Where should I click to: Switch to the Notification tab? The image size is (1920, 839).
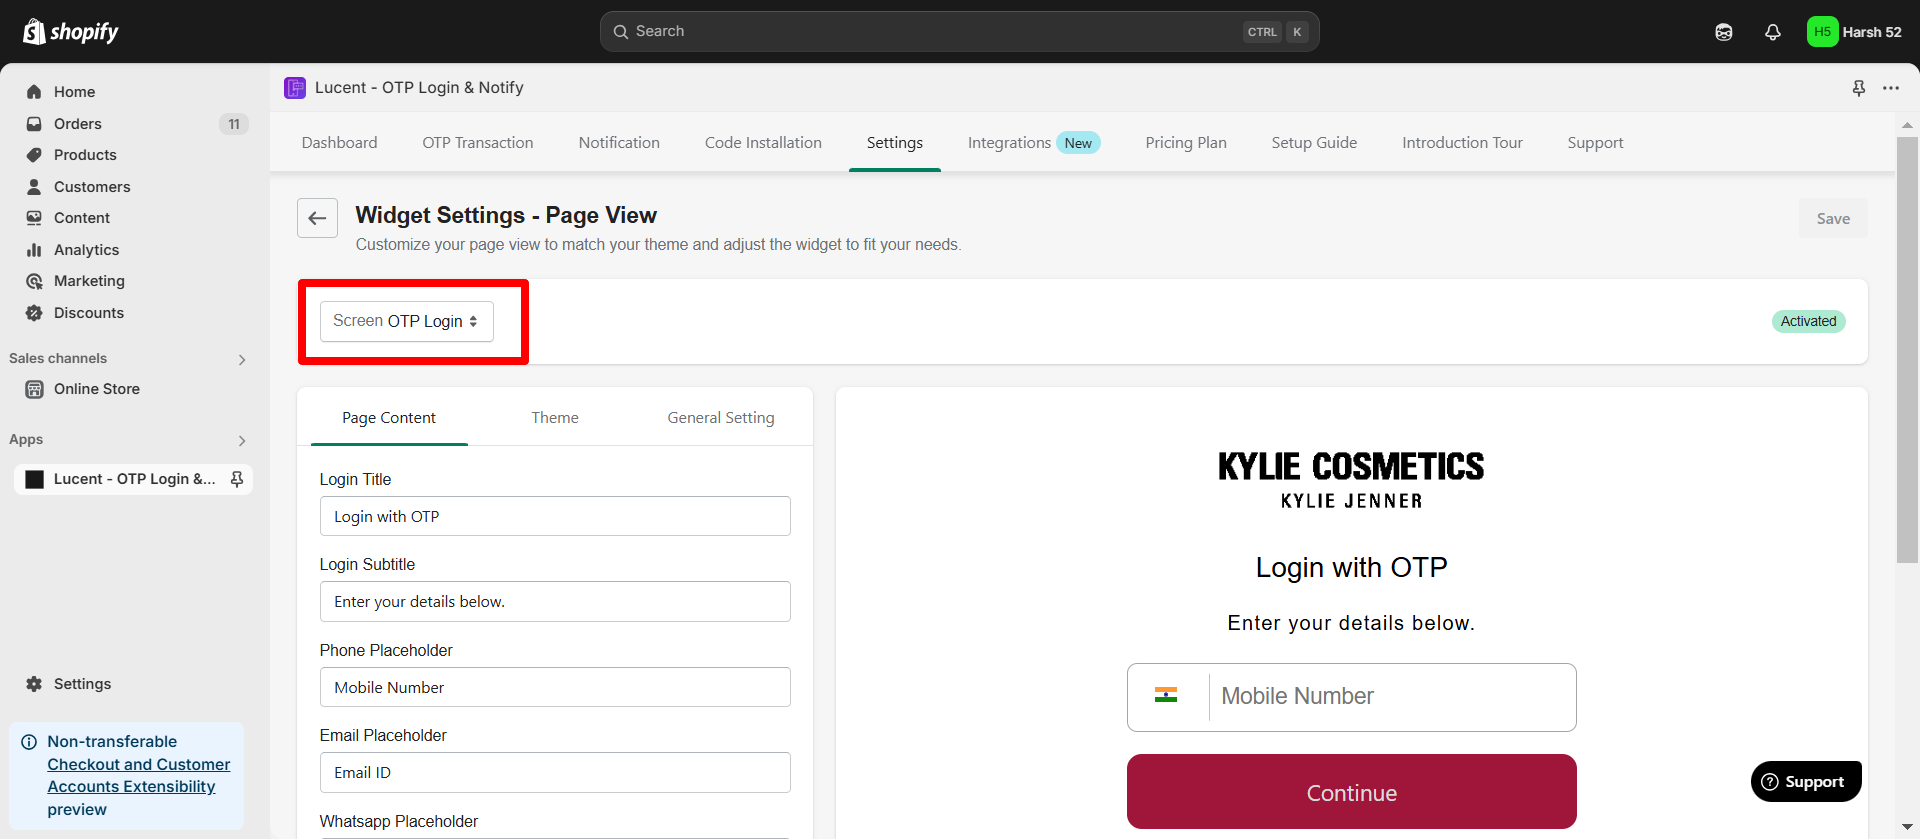click(x=619, y=143)
